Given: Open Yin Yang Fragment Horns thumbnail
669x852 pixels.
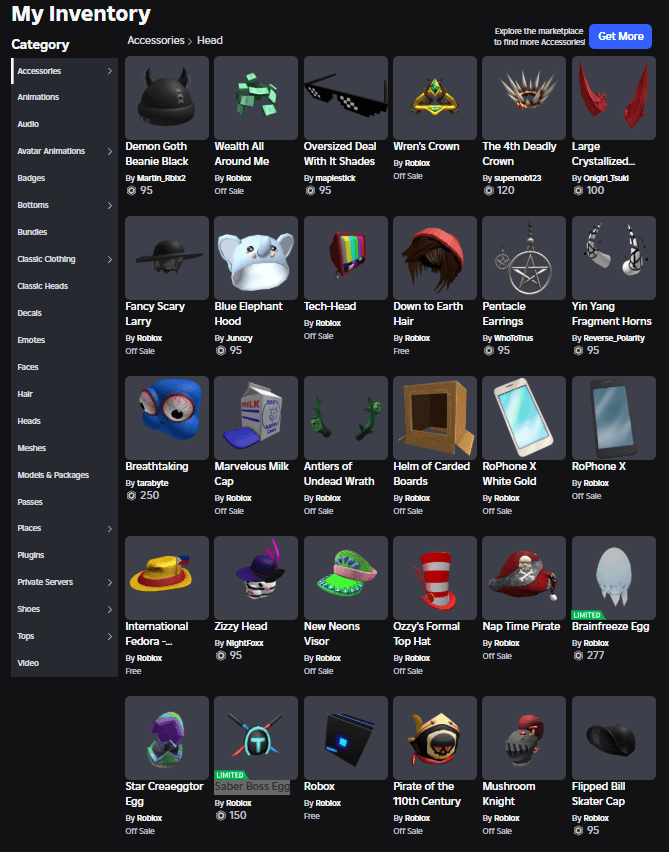Looking at the screenshot, I should (x=614, y=258).
